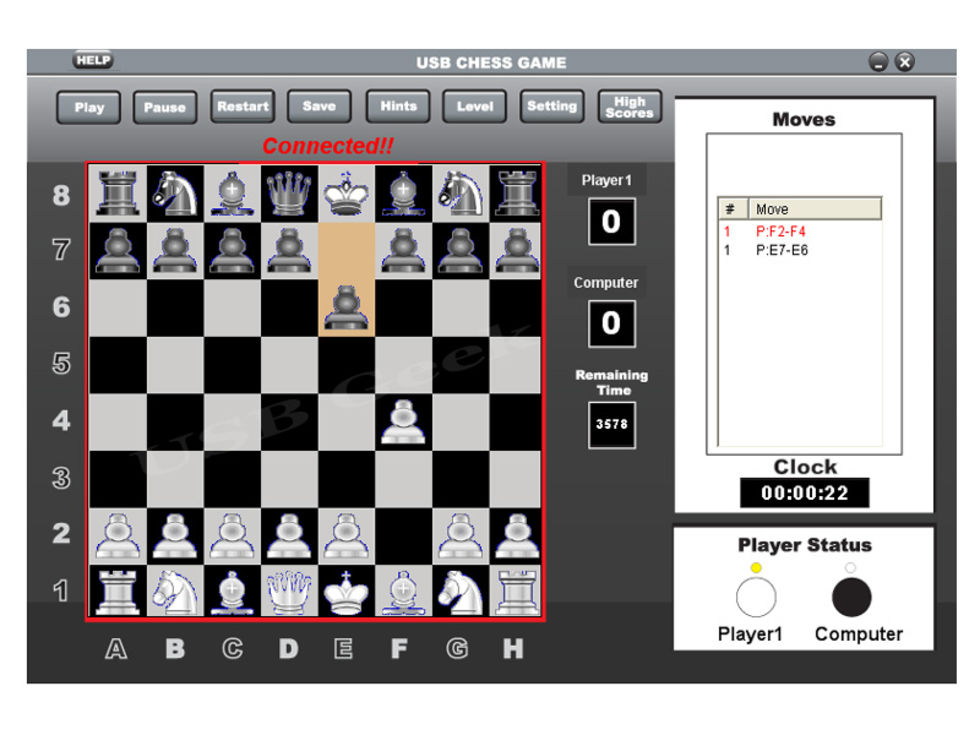The image size is (980, 735).
Task: Select the black knight on B8
Action: coord(175,193)
